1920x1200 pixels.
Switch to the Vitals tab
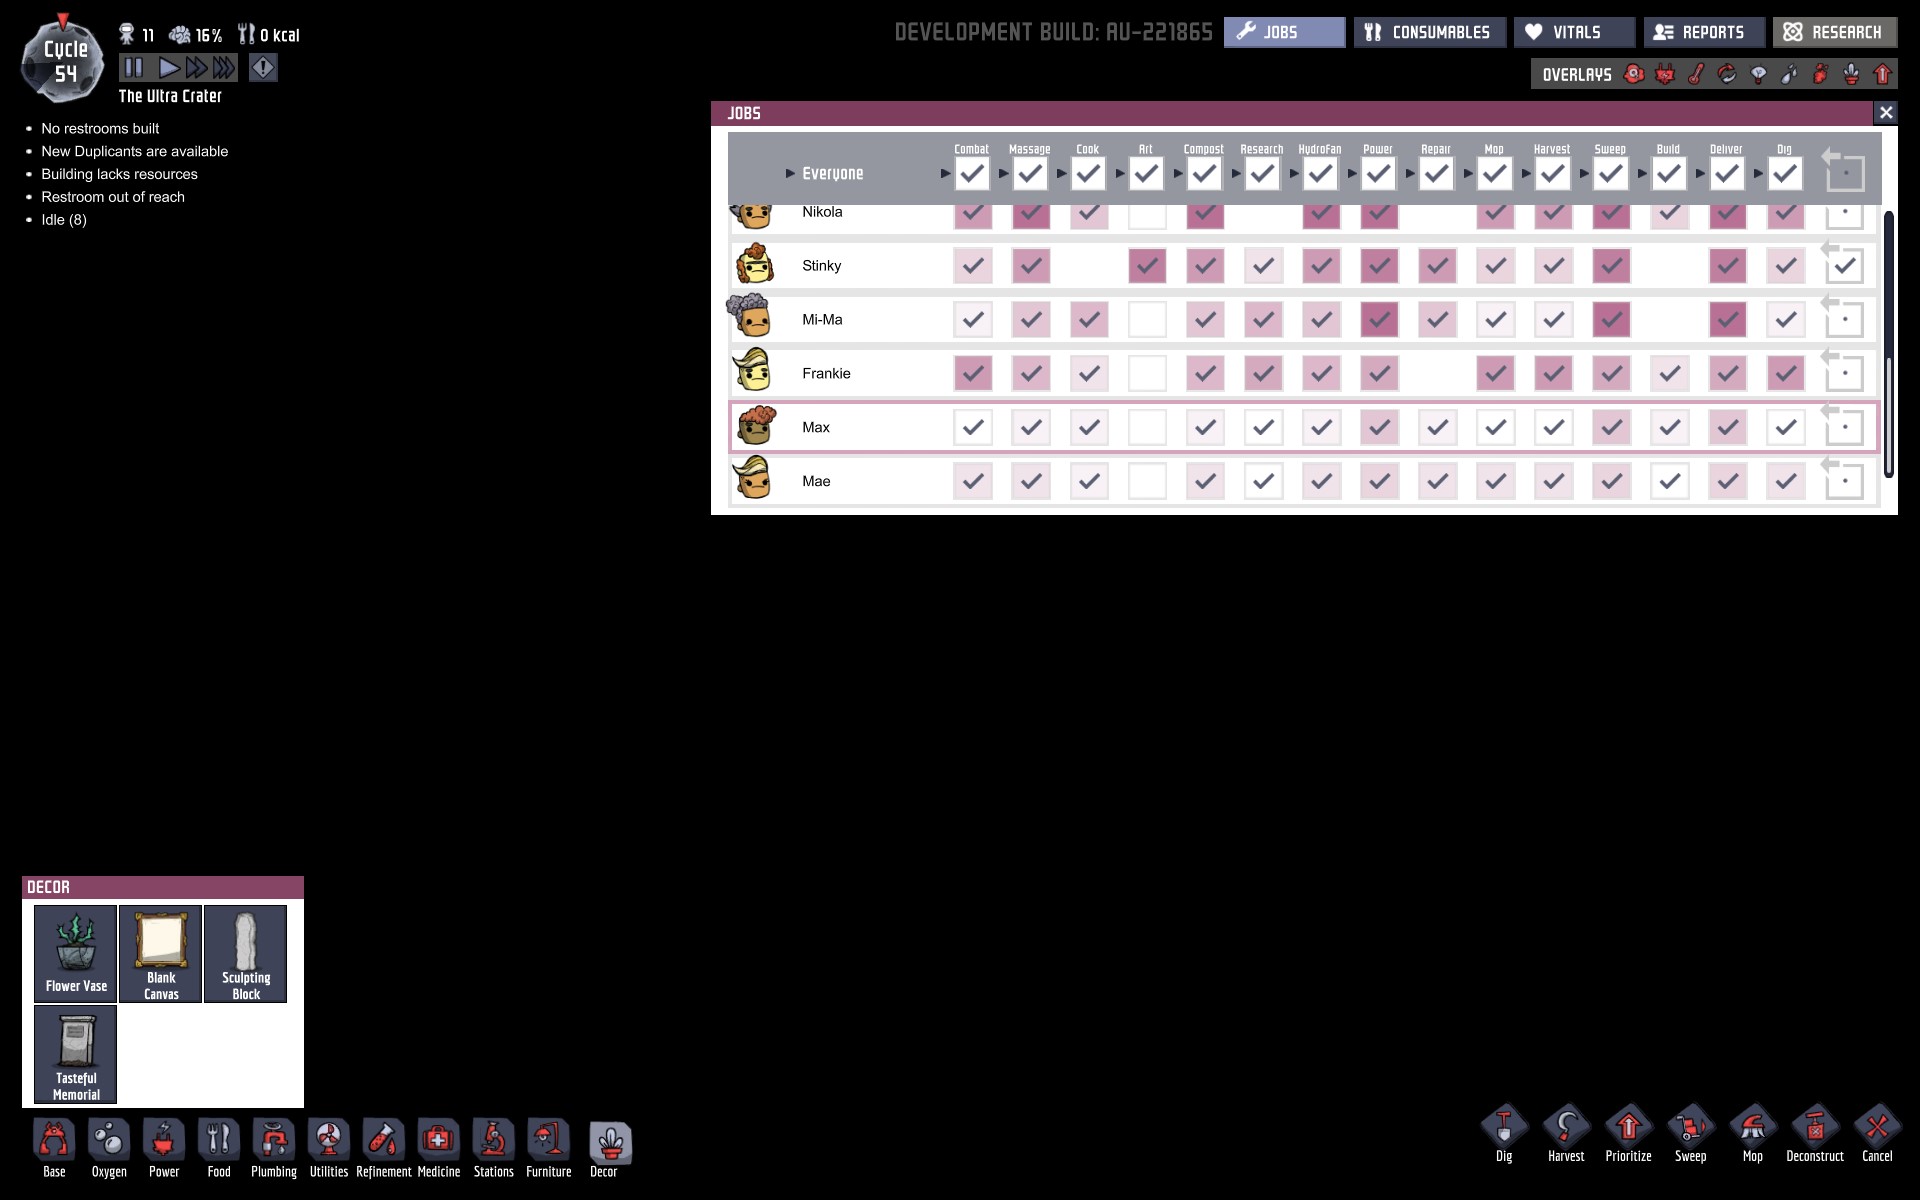[x=1574, y=32]
